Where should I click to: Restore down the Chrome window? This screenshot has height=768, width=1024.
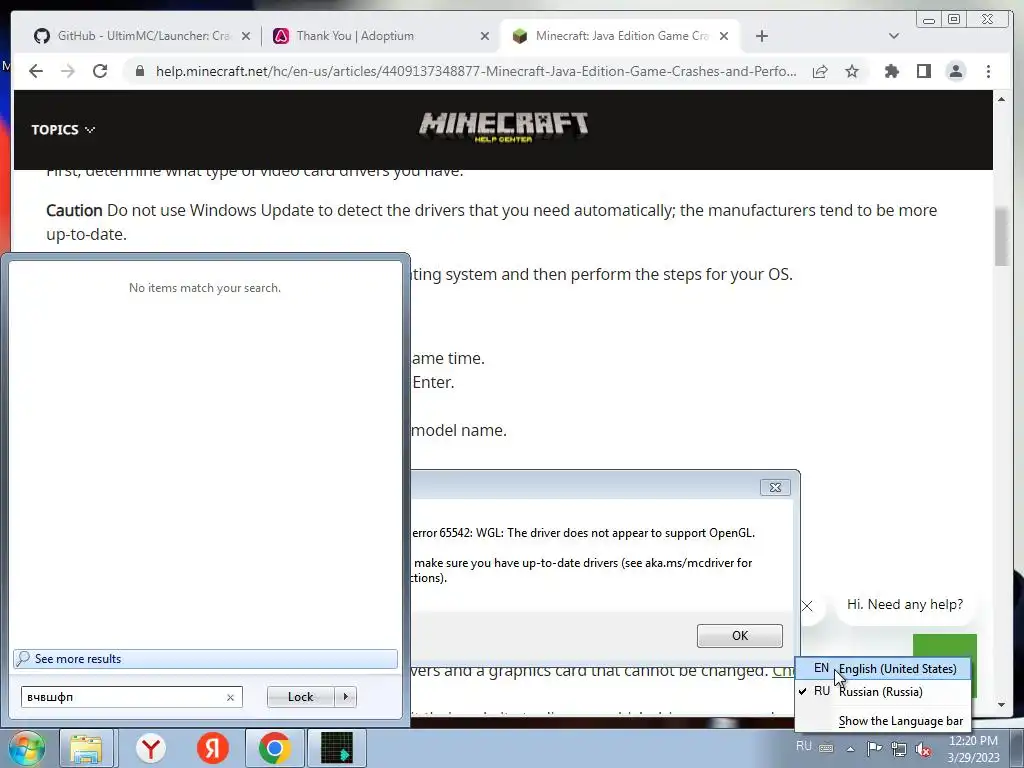click(954, 20)
